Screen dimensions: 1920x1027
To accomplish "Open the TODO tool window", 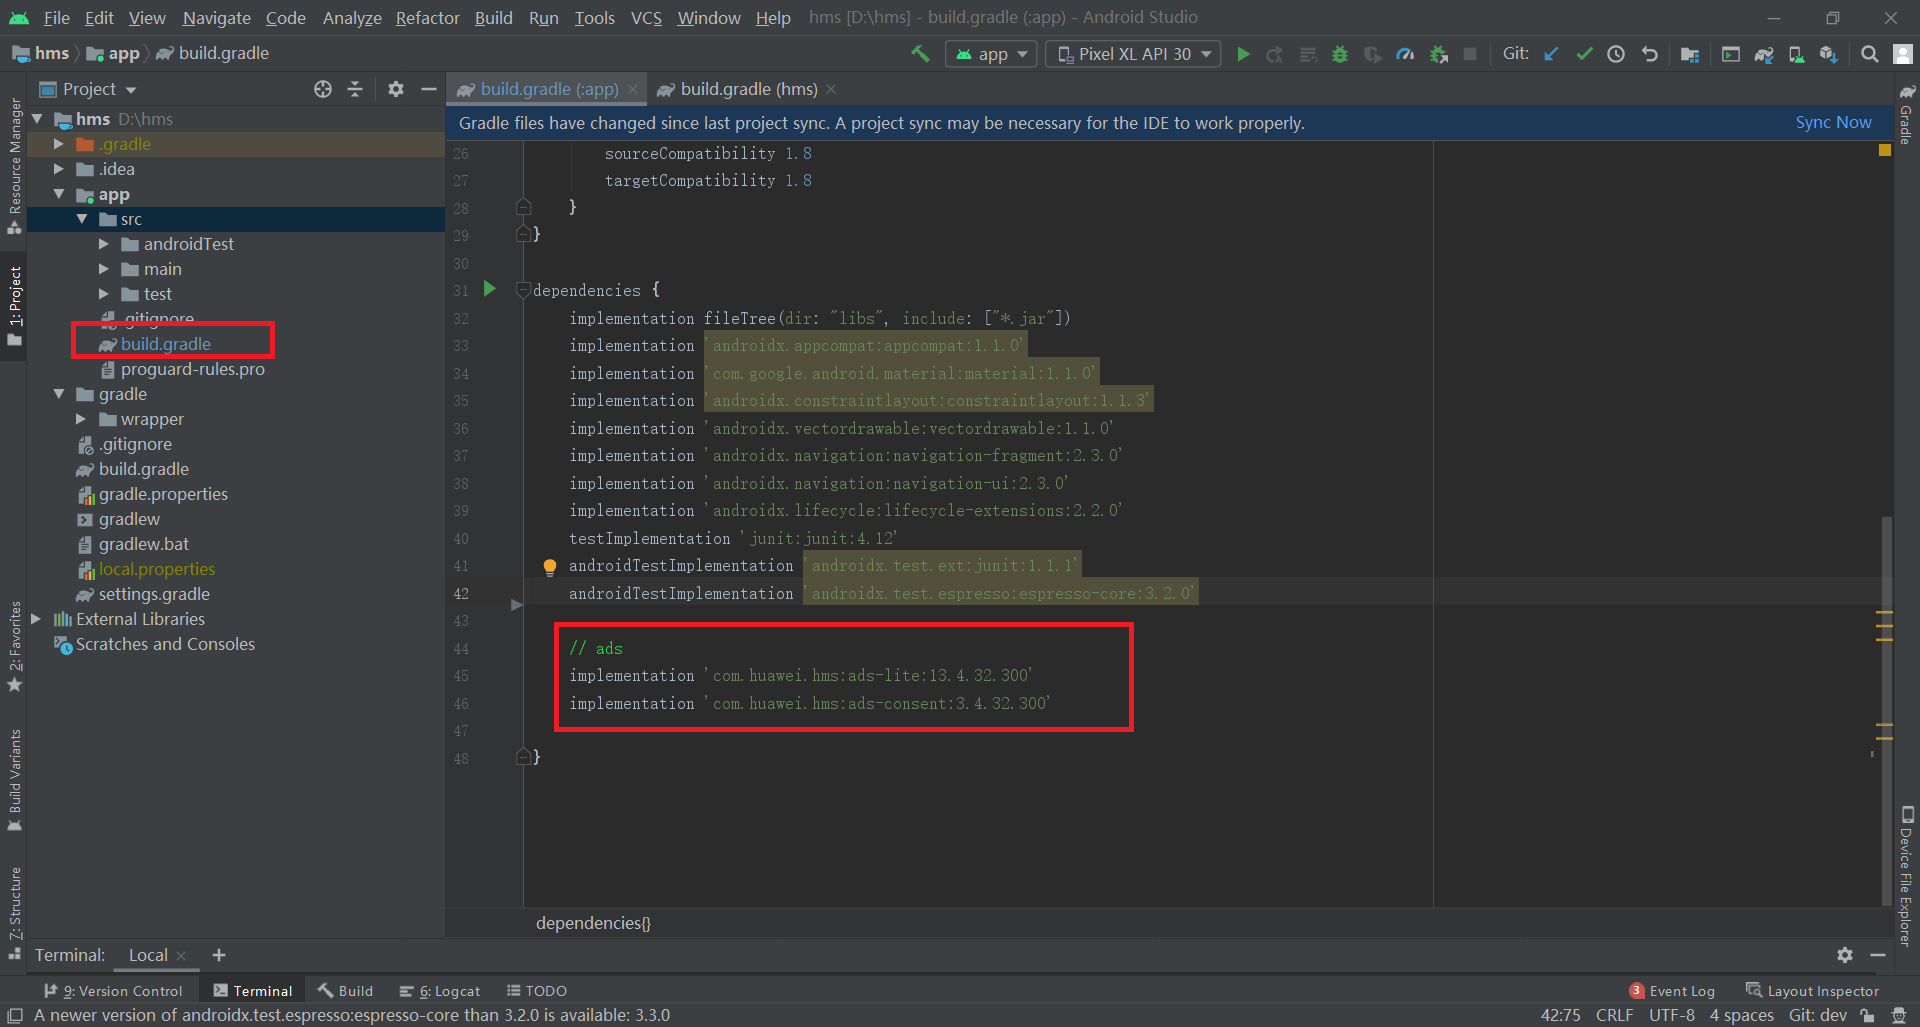I will (x=537, y=991).
